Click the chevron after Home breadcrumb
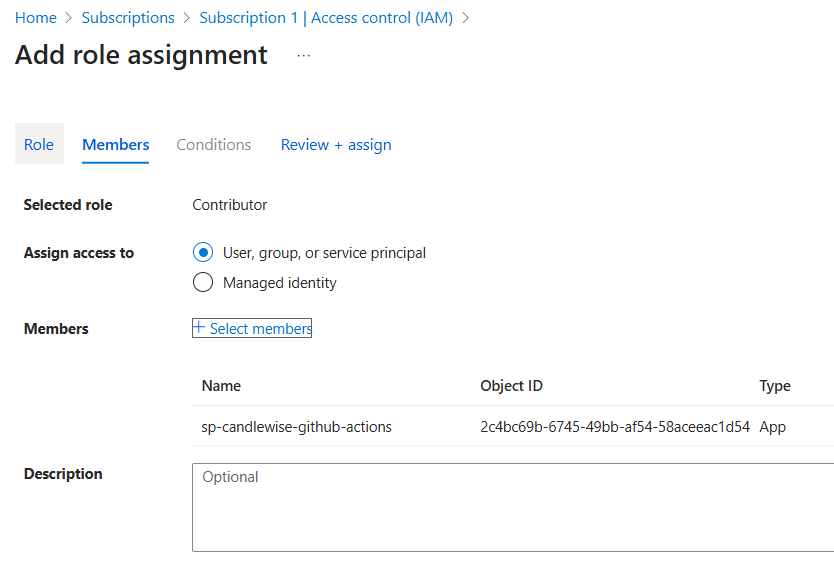Viewport: 834px width, 579px height. (69, 18)
